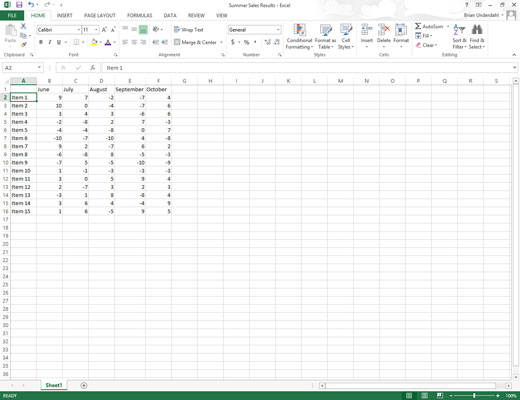
Task: Toggle Wrap Text
Action: pyautogui.click(x=189, y=30)
